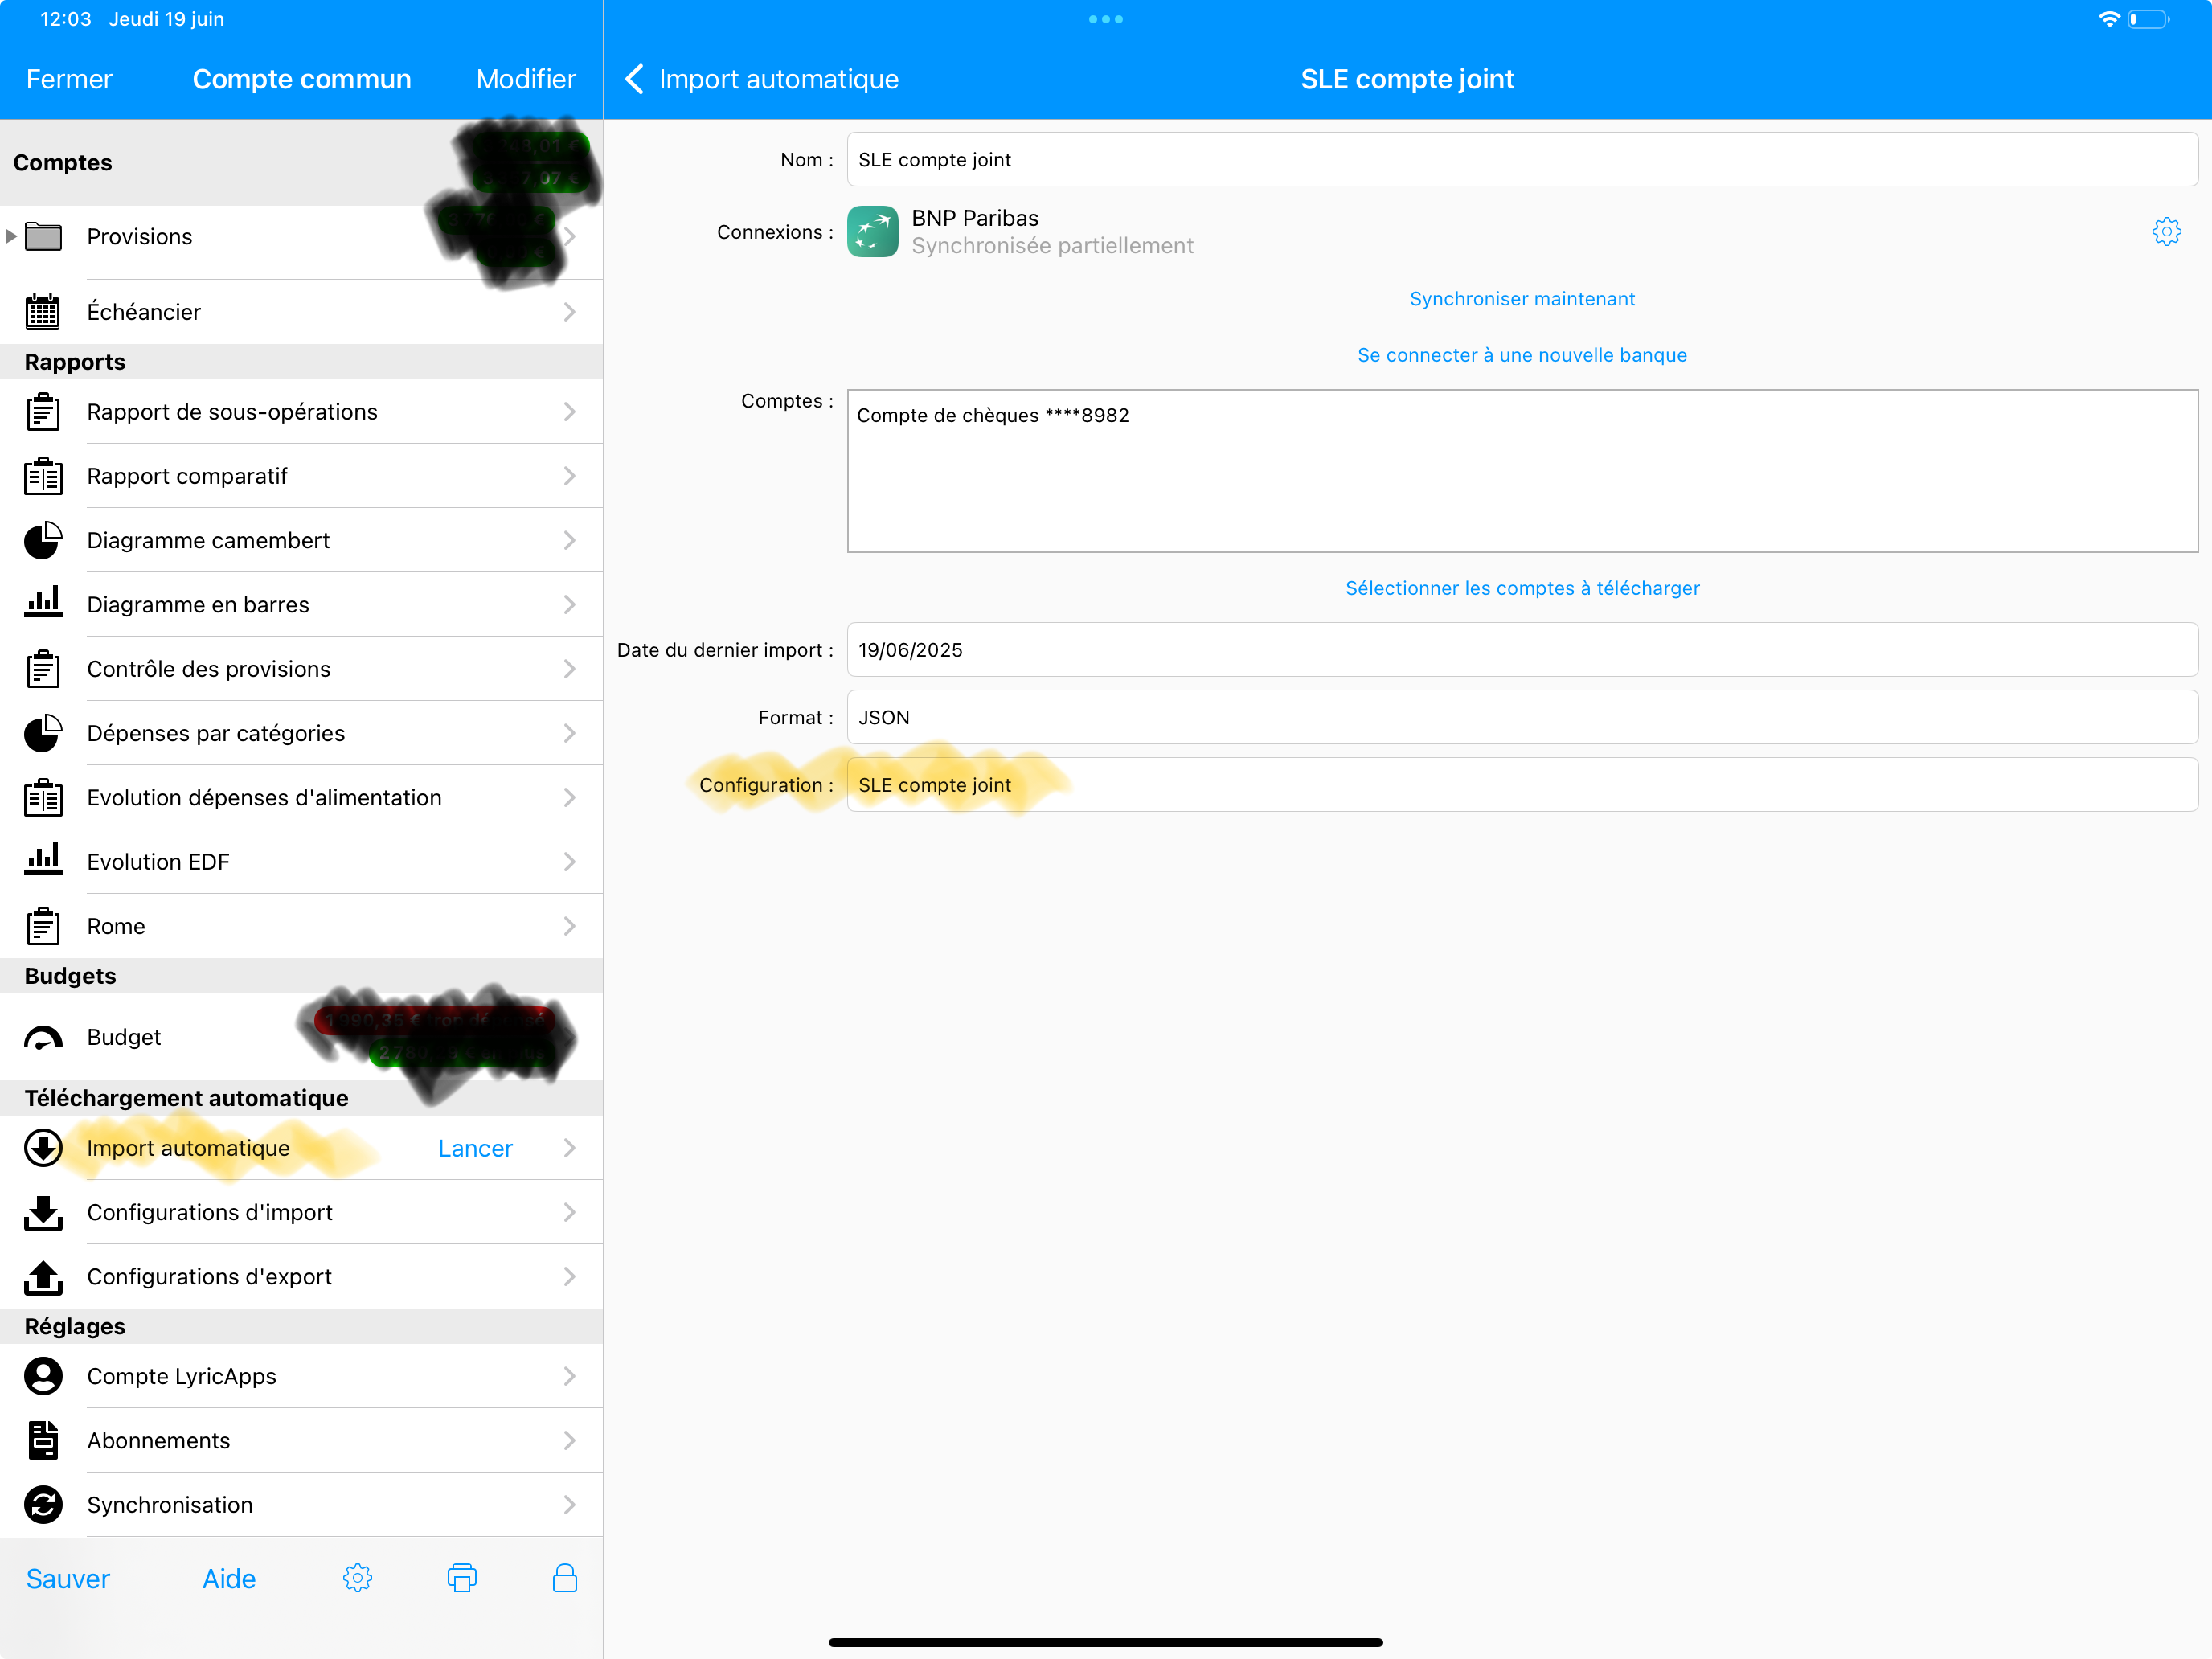The width and height of the screenshot is (2212, 1659).
Task: Click the Configurations d'export upload icon
Action: pos(43,1276)
